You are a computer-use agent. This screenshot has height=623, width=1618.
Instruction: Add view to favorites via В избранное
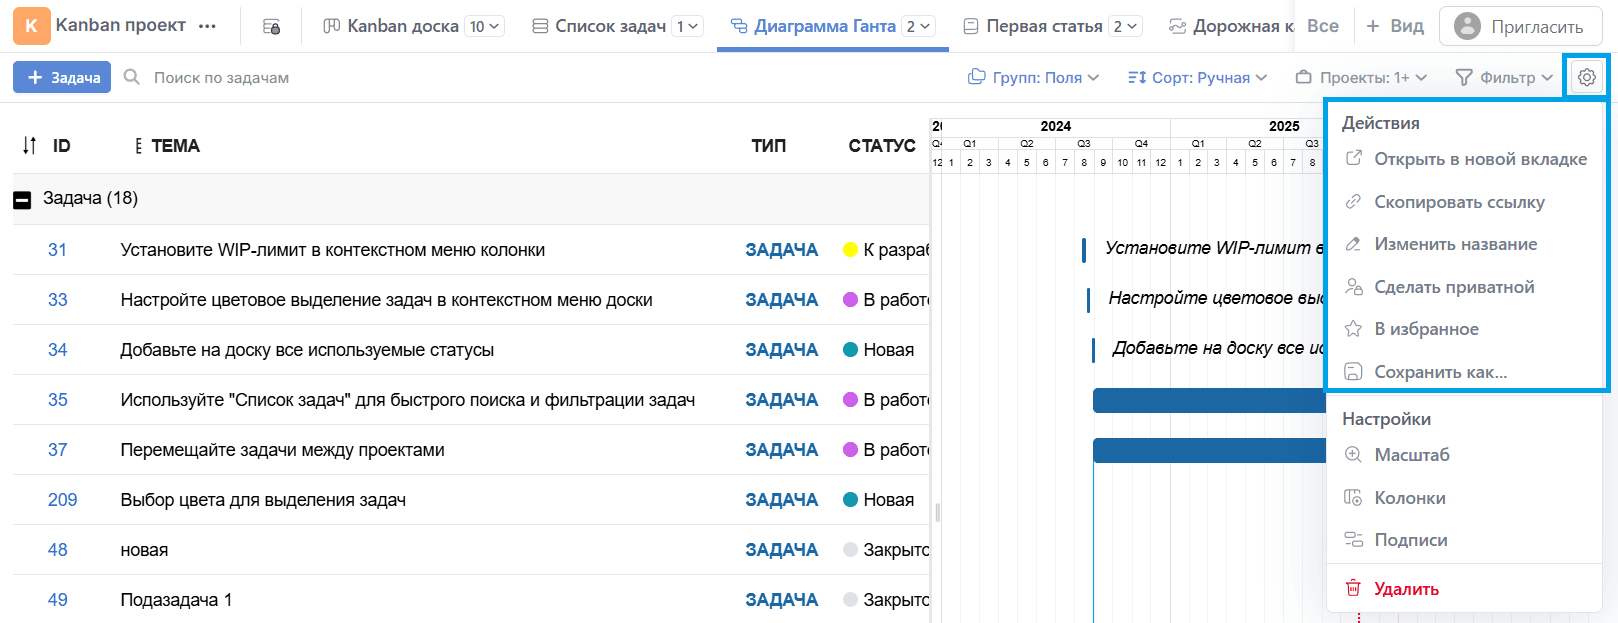pyautogui.click(x=1426, y=329)
